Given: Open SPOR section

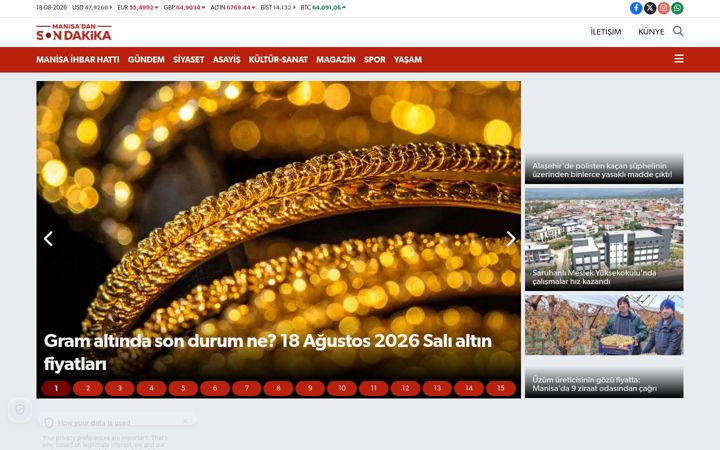Looking at the screenshot, I should [x=375, y=60].
